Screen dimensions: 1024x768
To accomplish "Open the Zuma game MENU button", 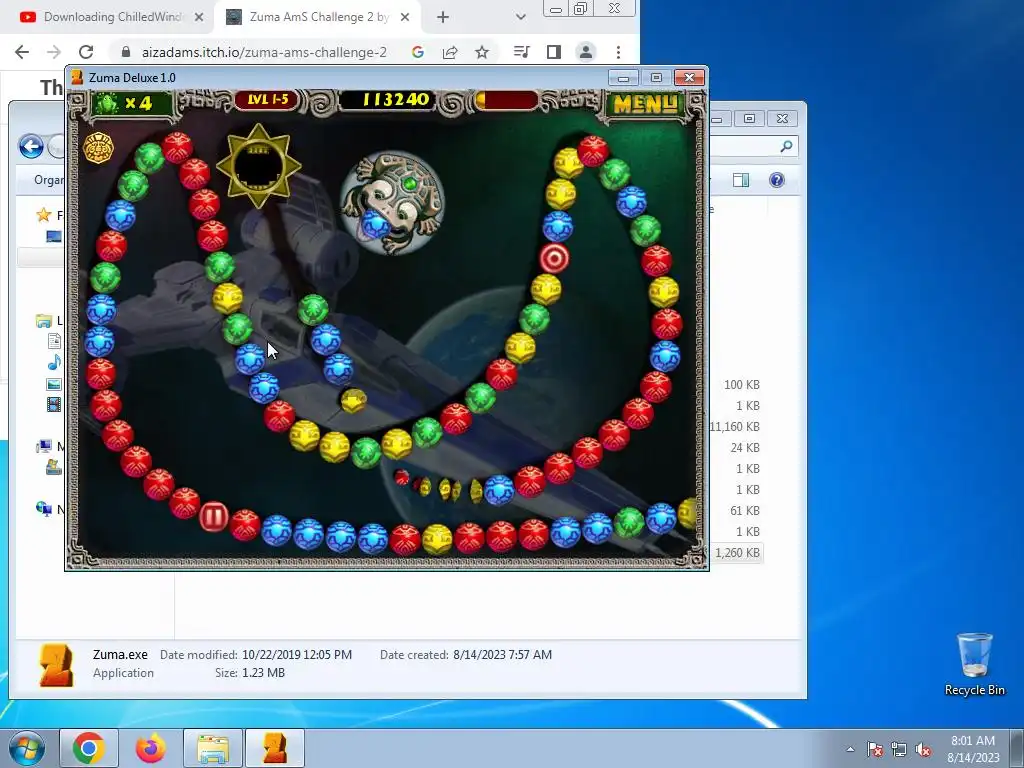I will pos(645,104).
